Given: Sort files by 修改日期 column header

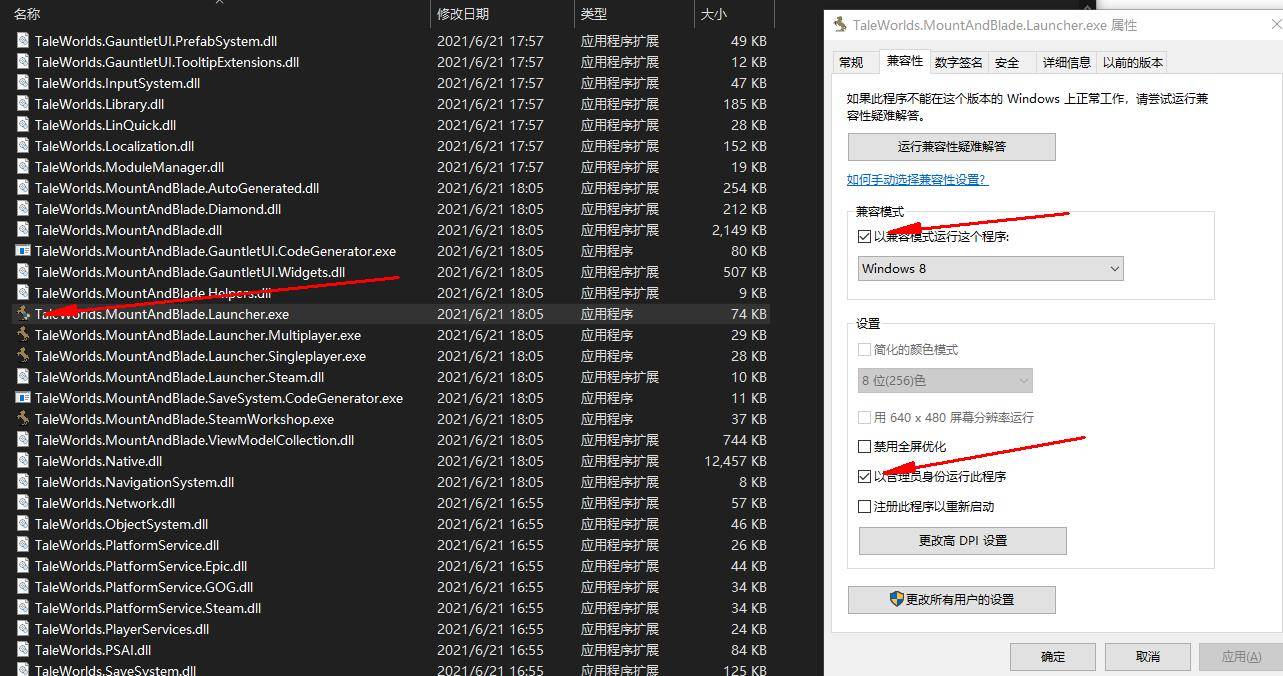Looking at the screenshot, I should (x=464, y=14).
